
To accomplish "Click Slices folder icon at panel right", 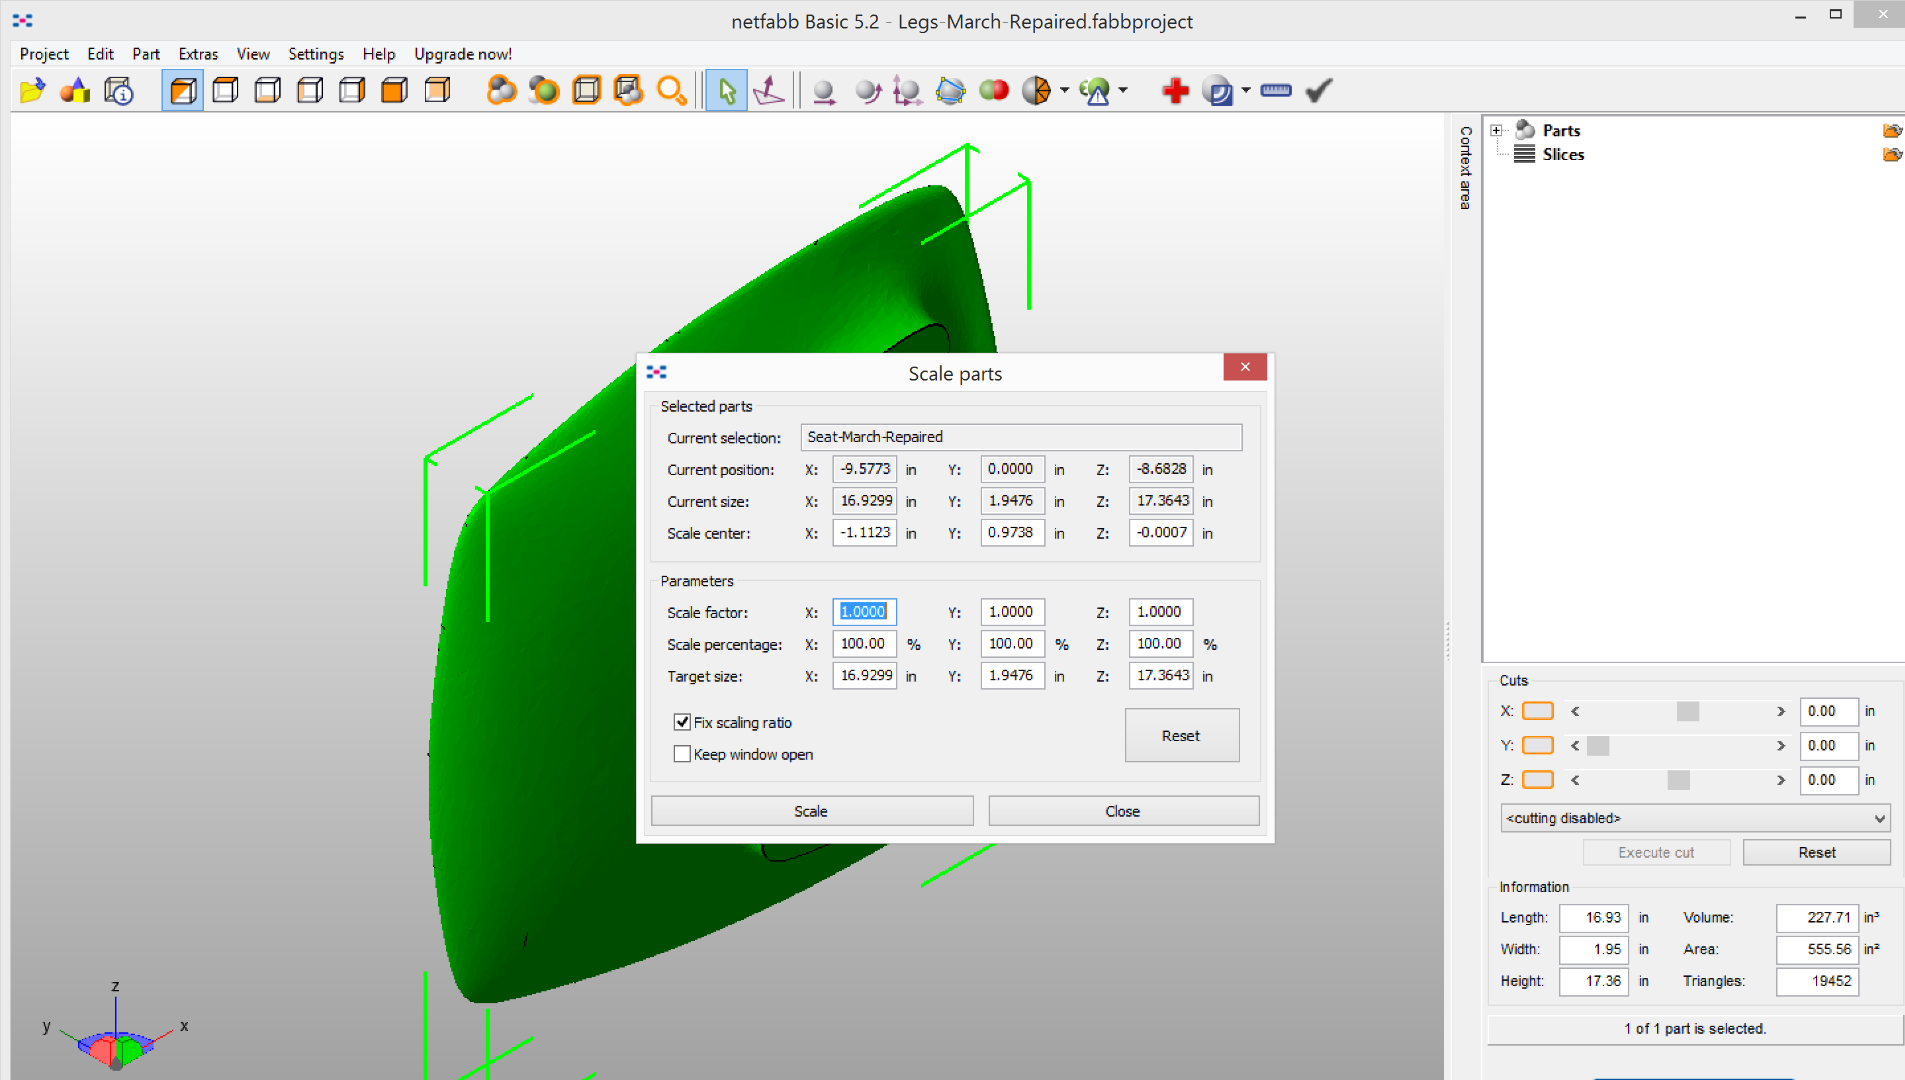I will [1892, 155].
